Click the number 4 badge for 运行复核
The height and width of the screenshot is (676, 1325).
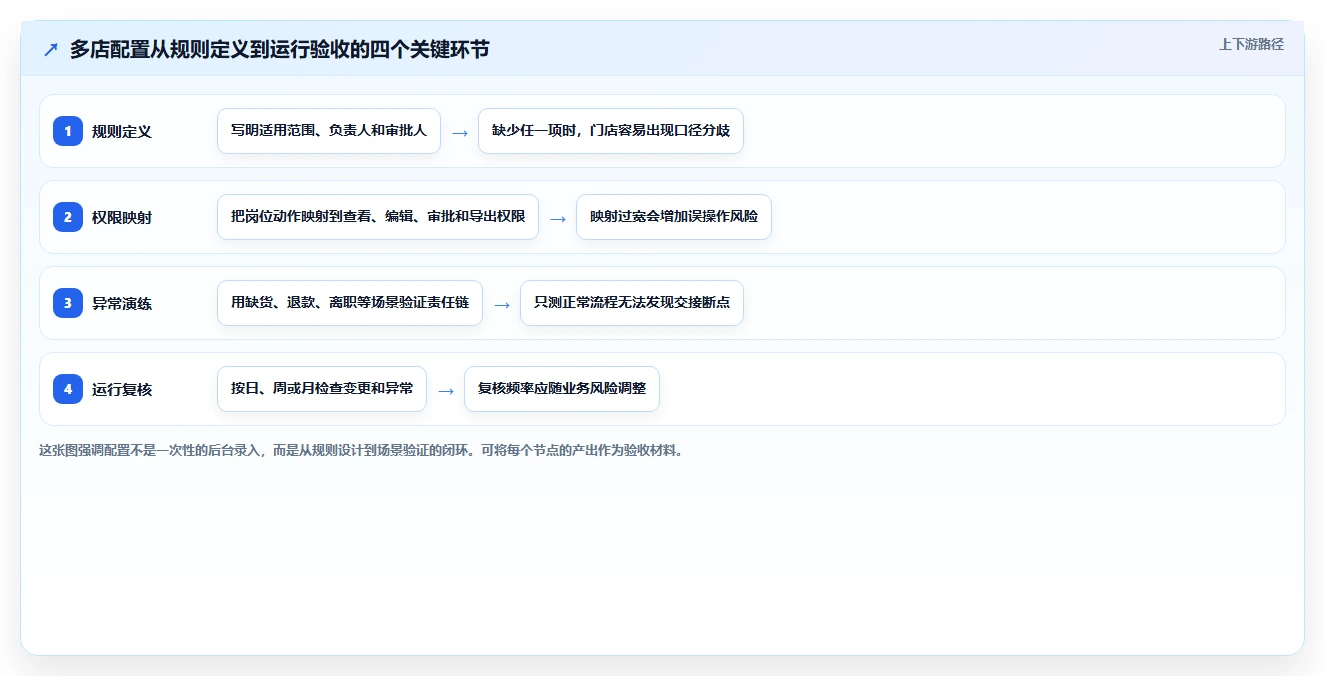point(68,389)
